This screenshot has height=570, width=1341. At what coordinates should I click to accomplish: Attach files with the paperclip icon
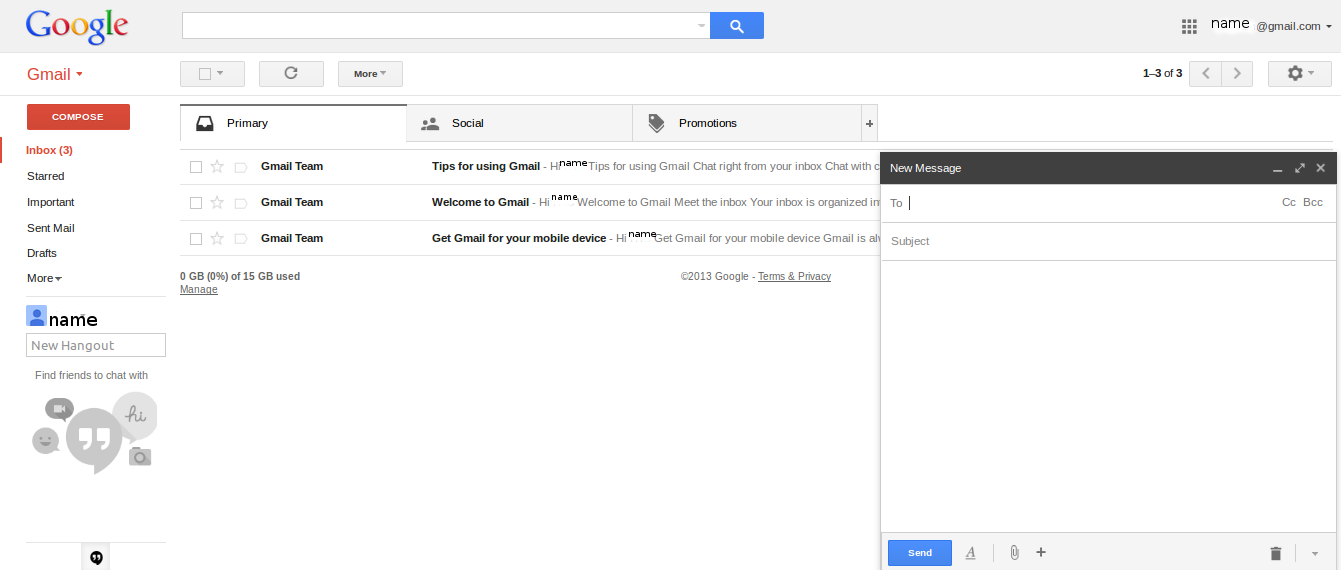1014,553
